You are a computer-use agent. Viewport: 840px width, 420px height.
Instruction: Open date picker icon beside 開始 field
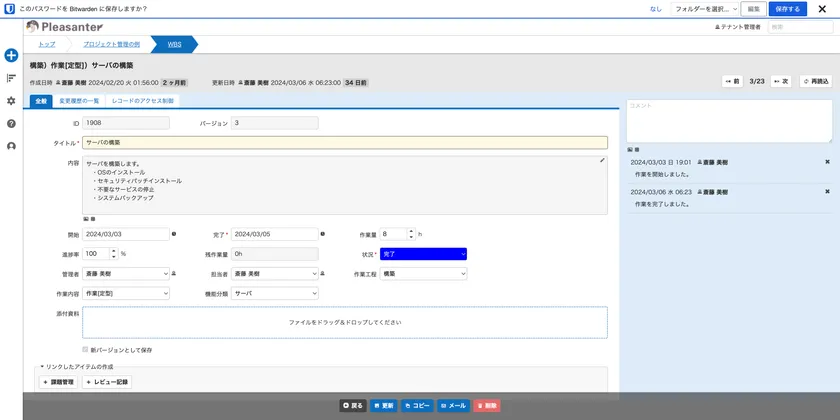click(x=174, y=234)
